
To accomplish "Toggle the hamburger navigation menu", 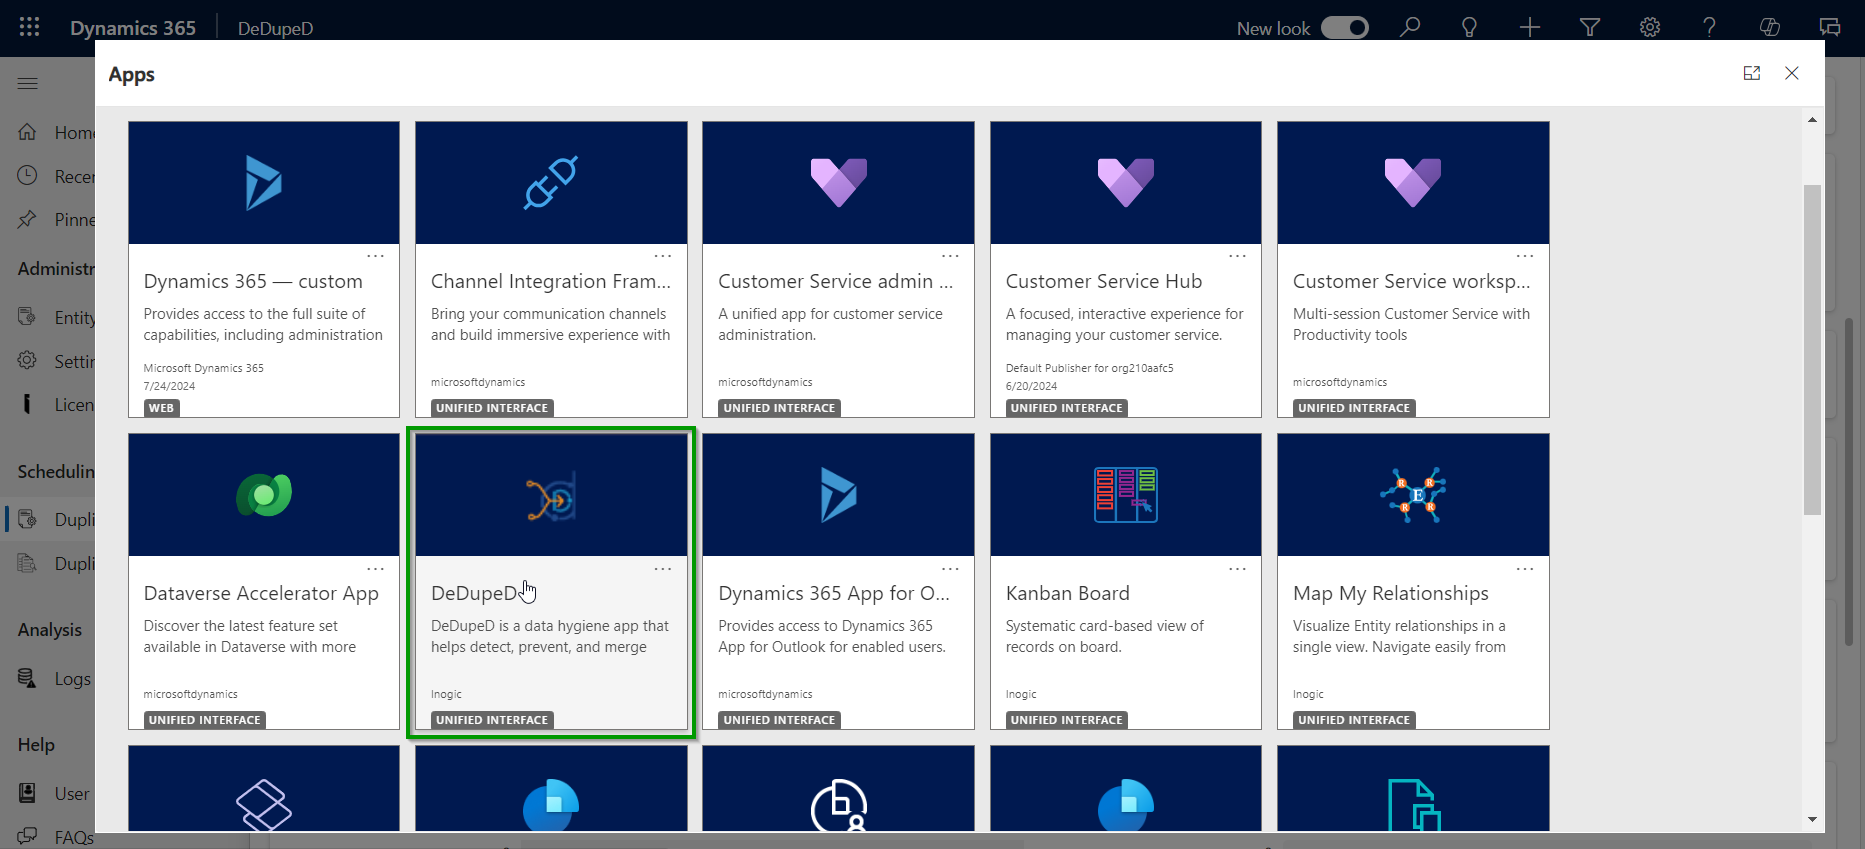I will pos(28,83).
